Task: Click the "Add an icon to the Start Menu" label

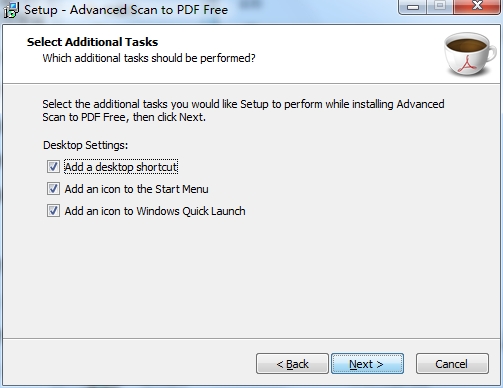Action: click(136, 189)
